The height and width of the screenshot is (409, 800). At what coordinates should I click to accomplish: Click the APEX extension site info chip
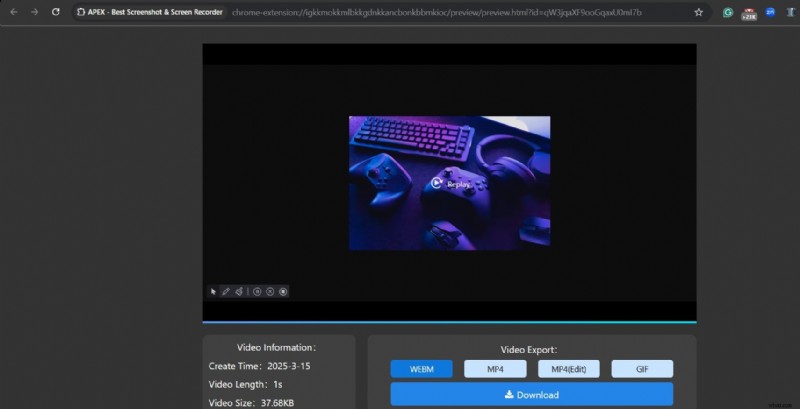[149, 12]
